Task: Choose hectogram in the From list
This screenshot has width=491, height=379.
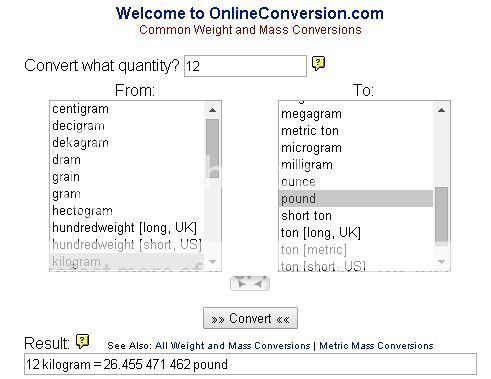Action: [127, 211]
